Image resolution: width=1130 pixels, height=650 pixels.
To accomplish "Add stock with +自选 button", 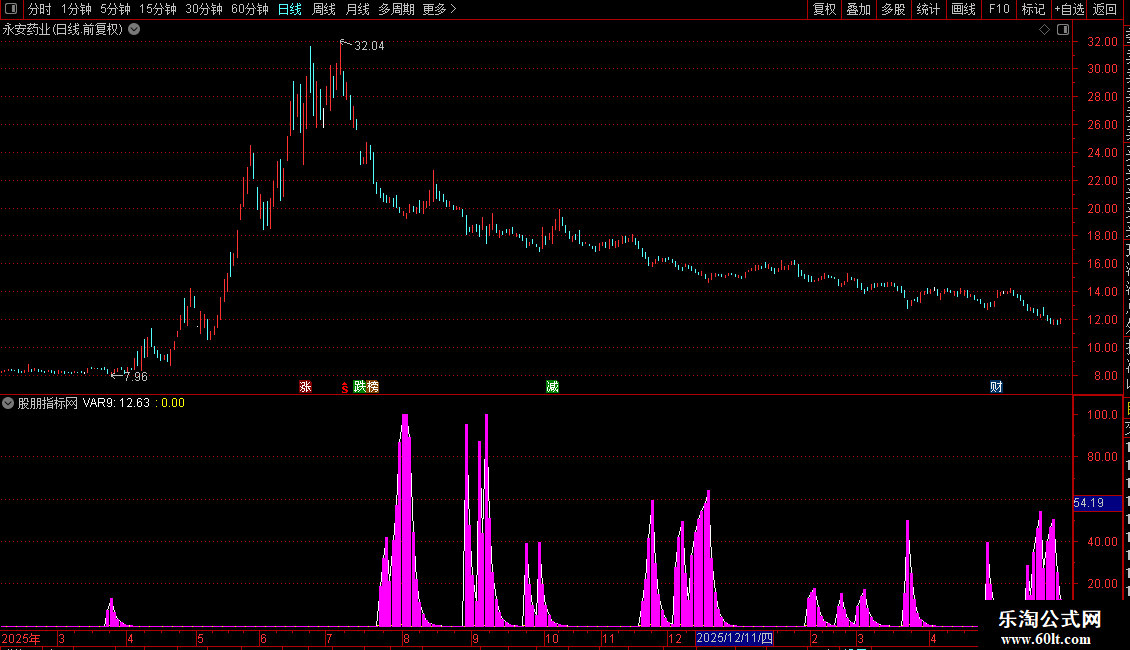I will point(1069,9).
